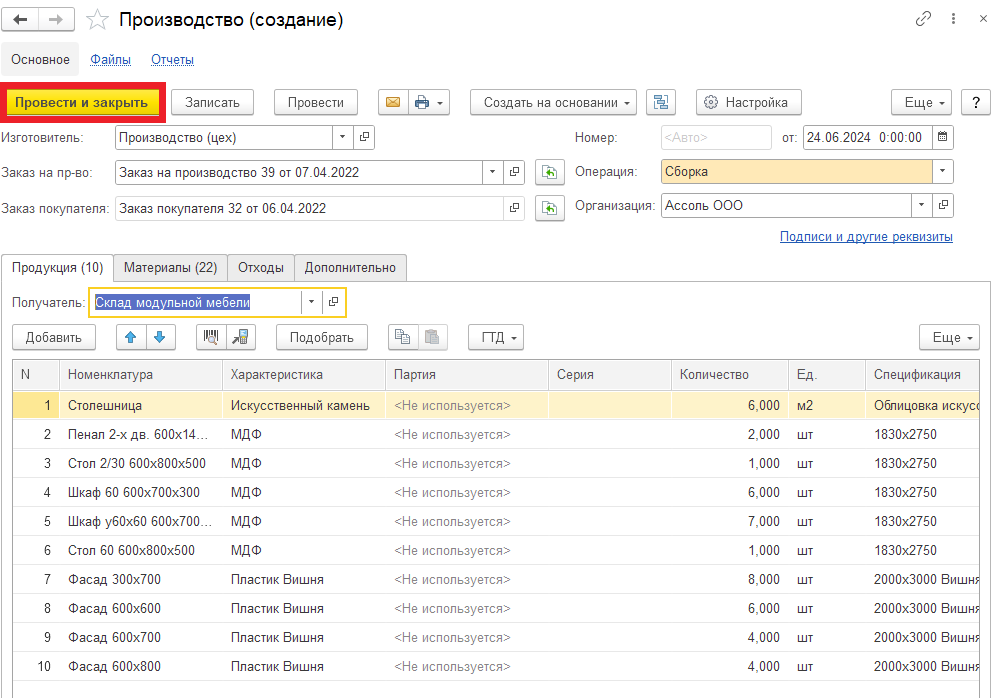Copy rows icon in table toolbar

(x=403, y=337)
